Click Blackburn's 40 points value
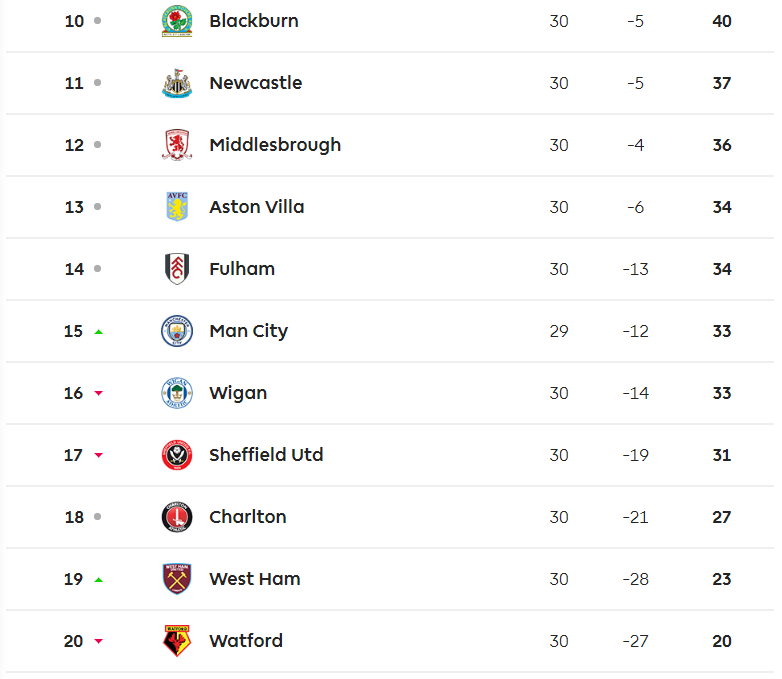The image size is (782, 679). (722, 21)
